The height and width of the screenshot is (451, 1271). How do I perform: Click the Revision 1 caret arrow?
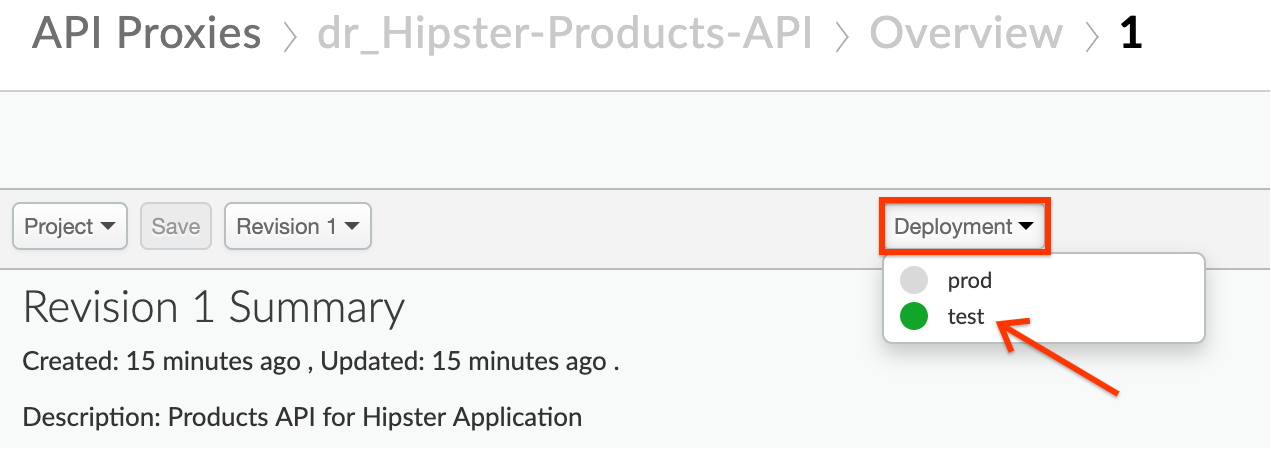point(351,227)
